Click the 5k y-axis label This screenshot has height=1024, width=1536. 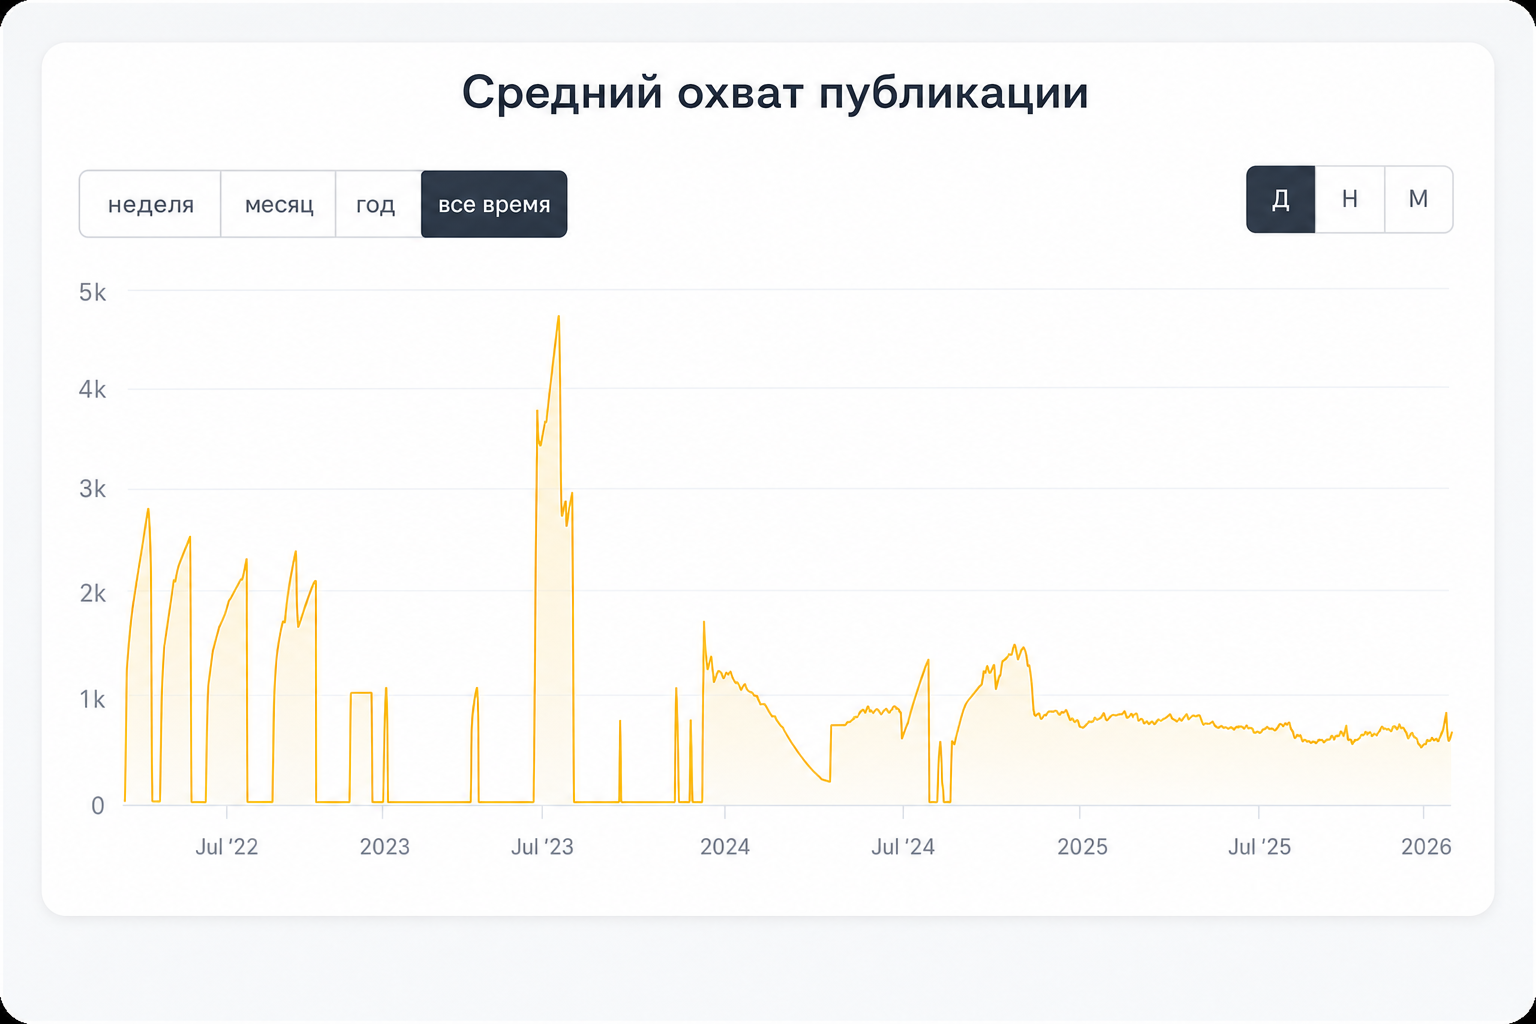click(93, 292)
